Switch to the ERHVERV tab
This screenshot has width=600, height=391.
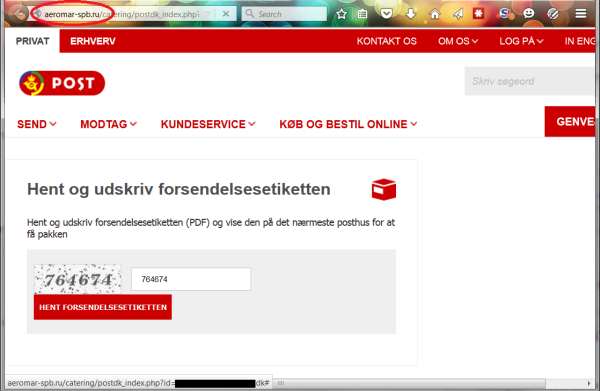coord(93,41)
